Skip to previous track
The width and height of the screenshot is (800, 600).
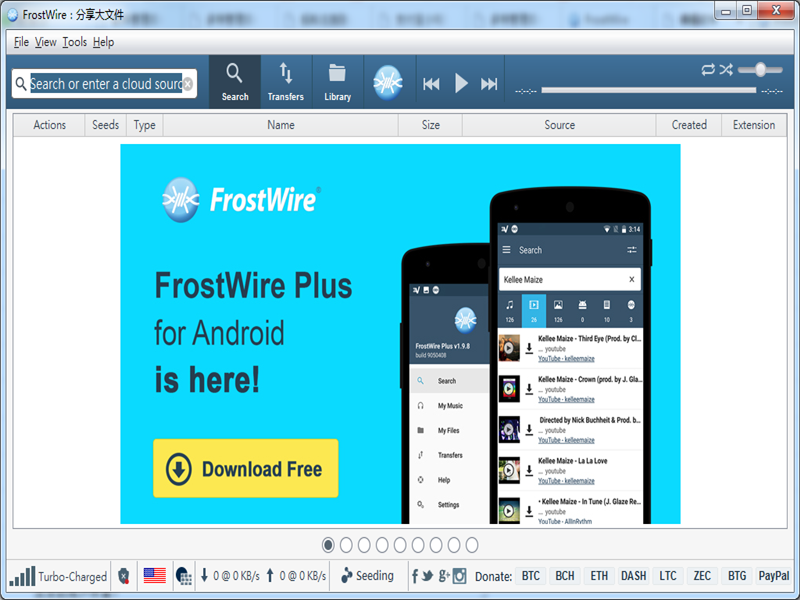pos(431,84)
